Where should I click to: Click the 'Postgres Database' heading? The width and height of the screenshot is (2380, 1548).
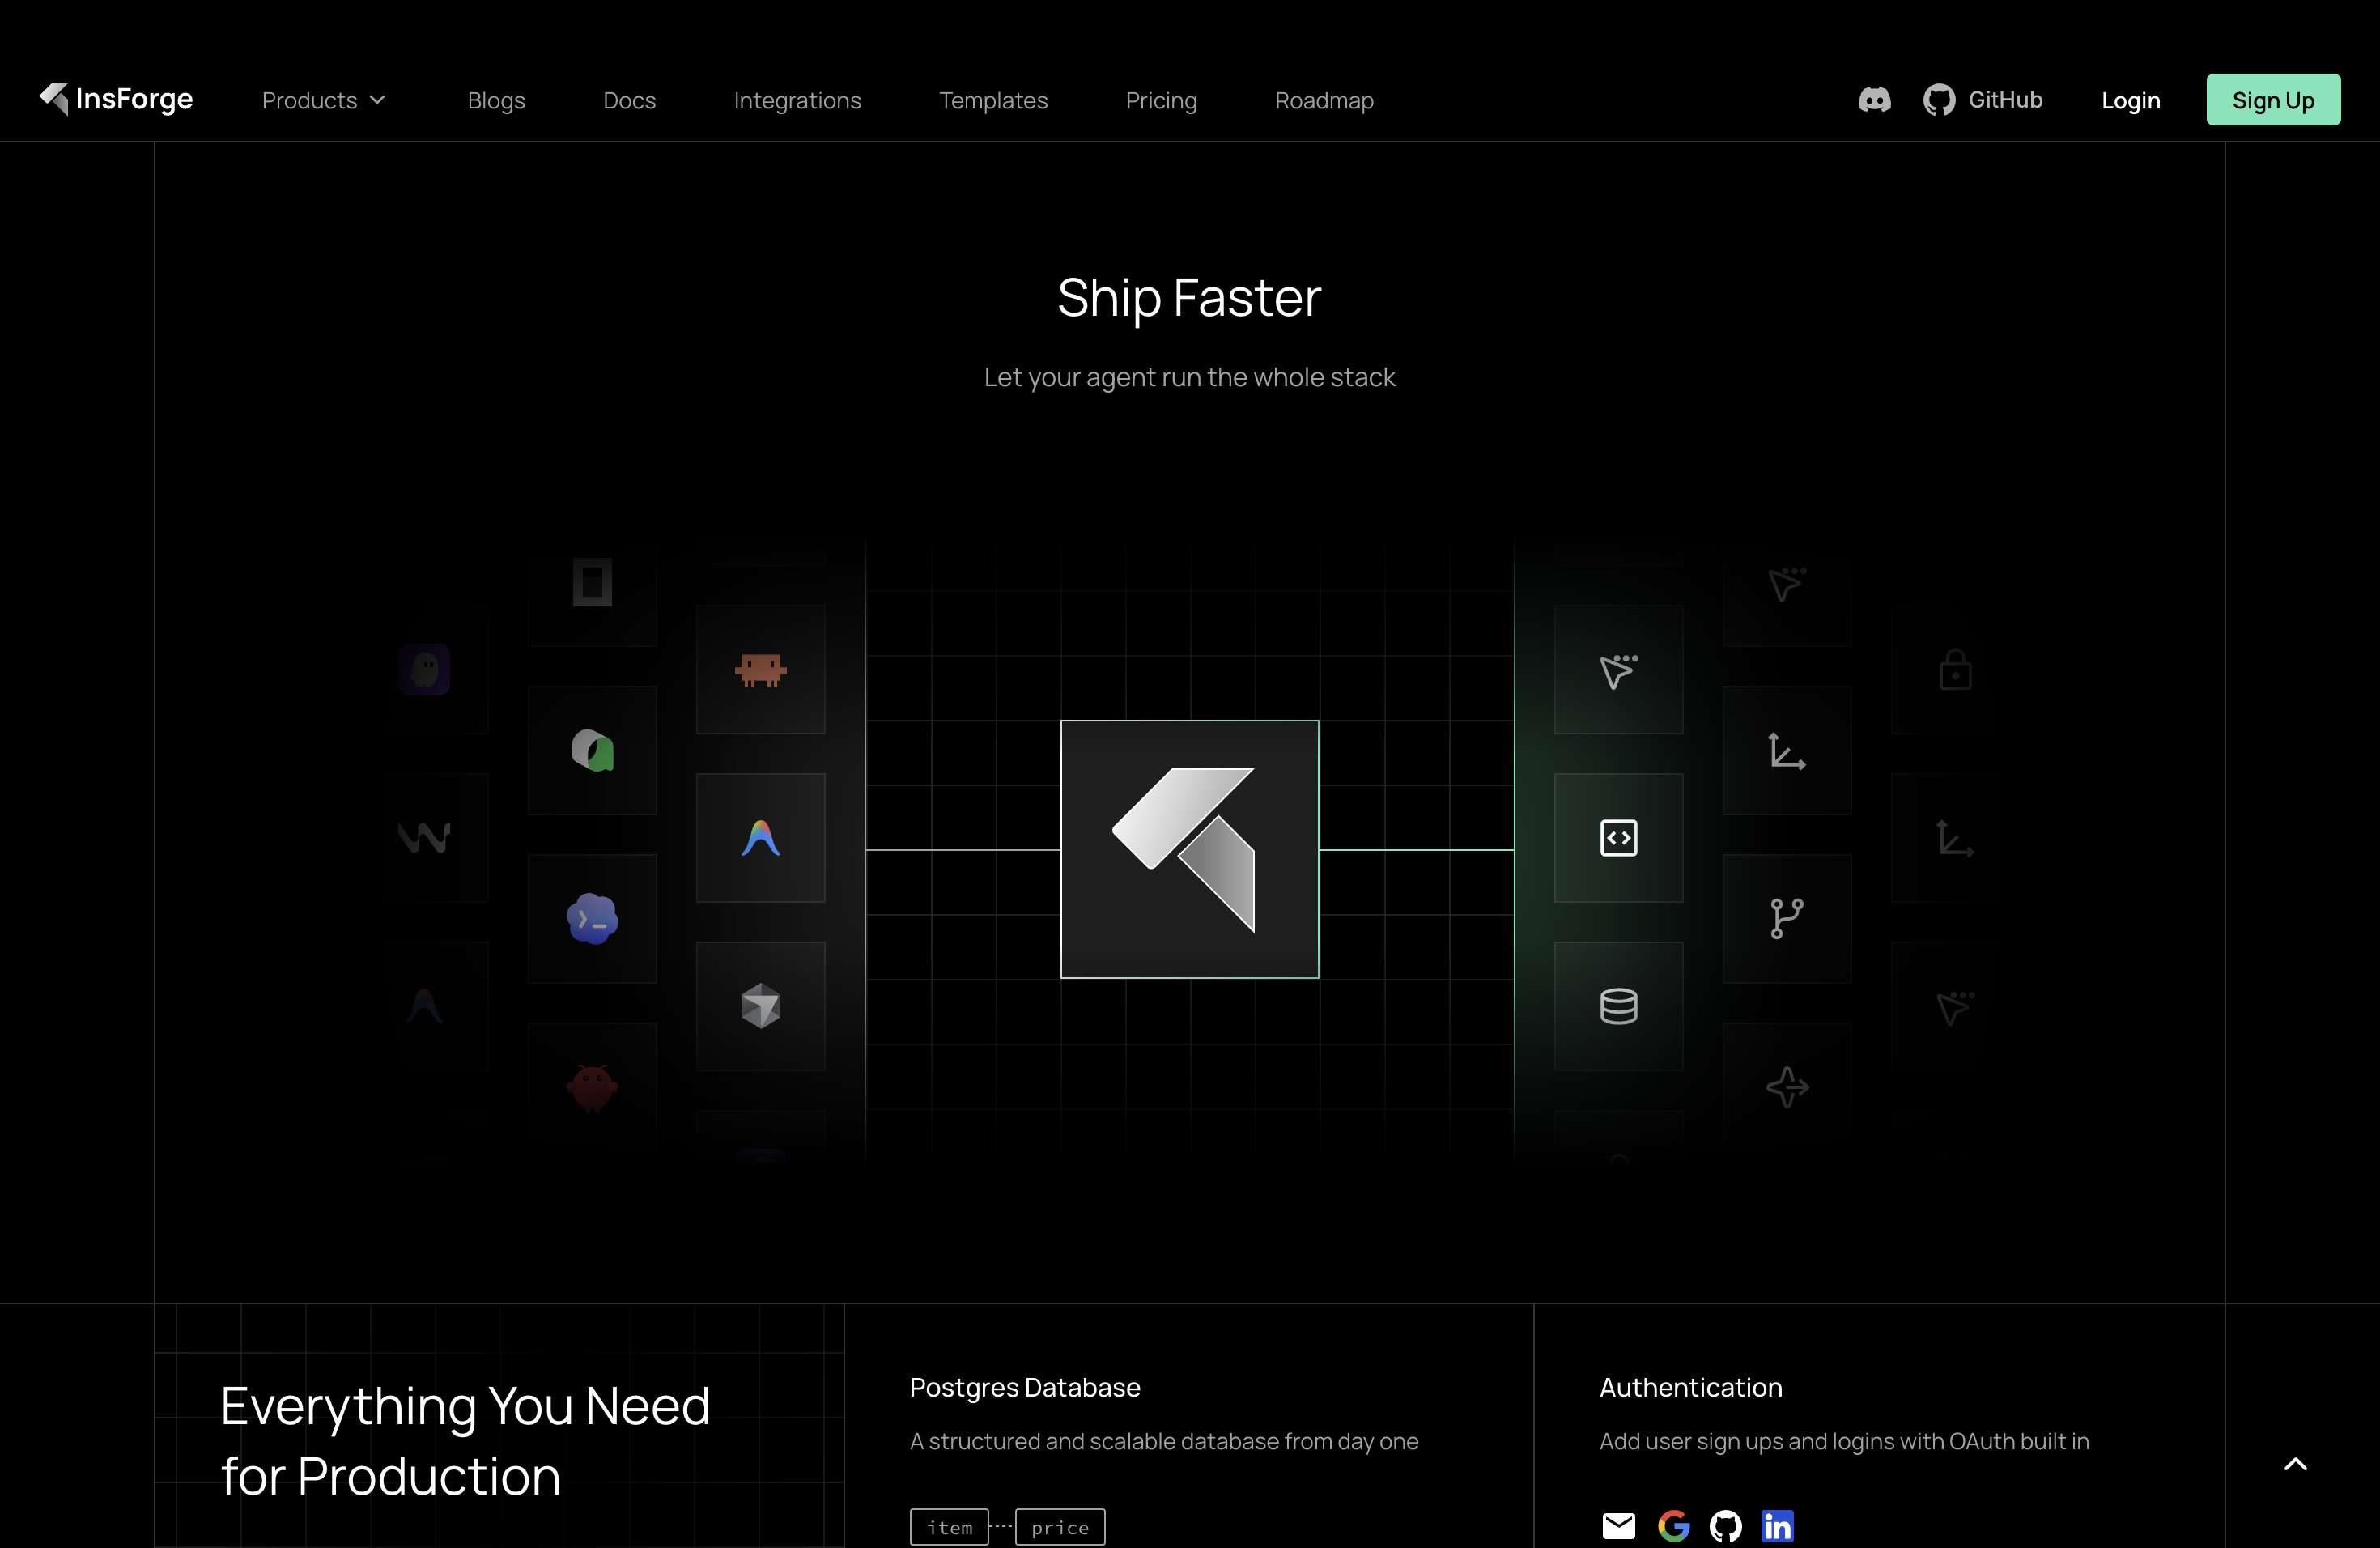[1024, 1388]
